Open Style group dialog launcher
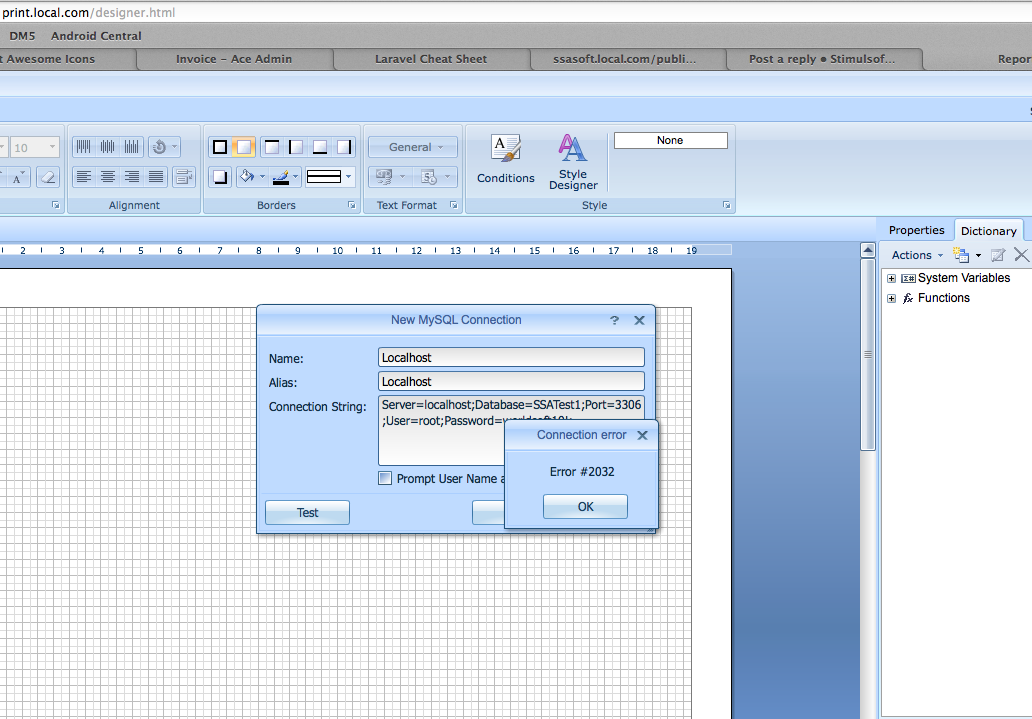Screen dimensions: 1032x719 pyautogui.click(x=727, y=205)
